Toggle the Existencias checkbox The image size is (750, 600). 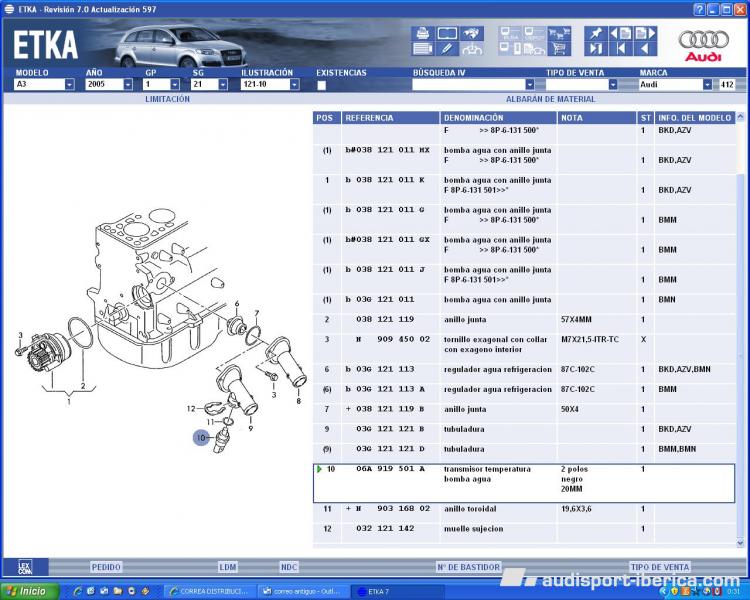[x=321, y=85]
